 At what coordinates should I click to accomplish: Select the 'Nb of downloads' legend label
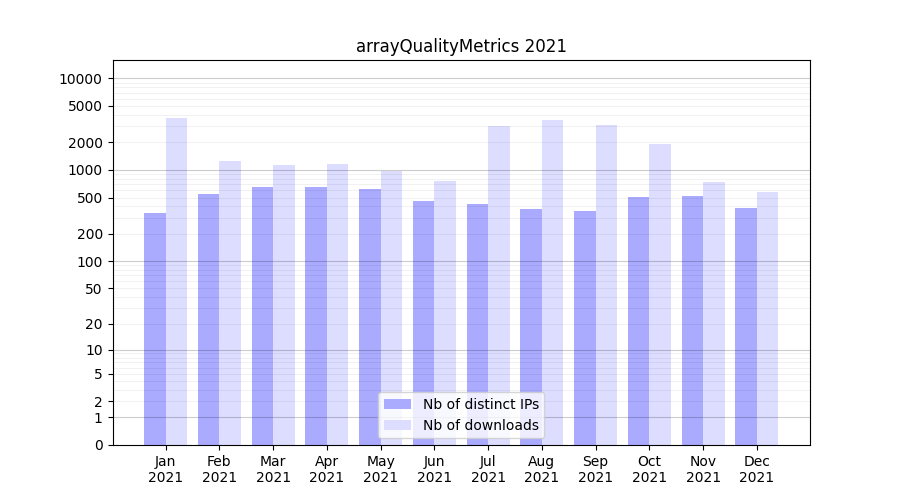[x=481, y=425]
